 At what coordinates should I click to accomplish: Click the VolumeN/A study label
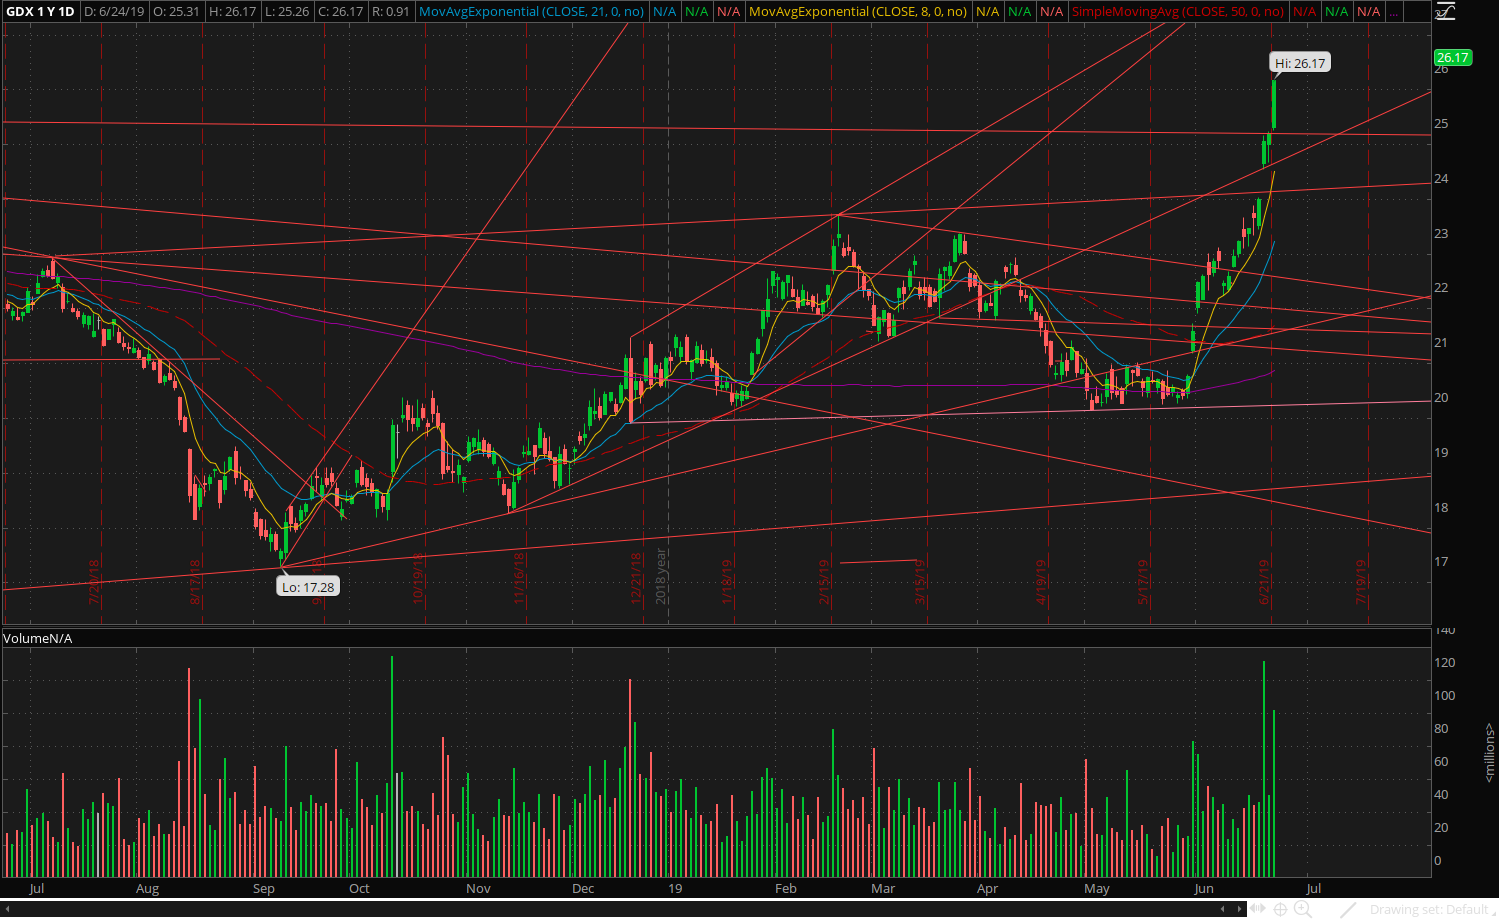pos(38,638)
